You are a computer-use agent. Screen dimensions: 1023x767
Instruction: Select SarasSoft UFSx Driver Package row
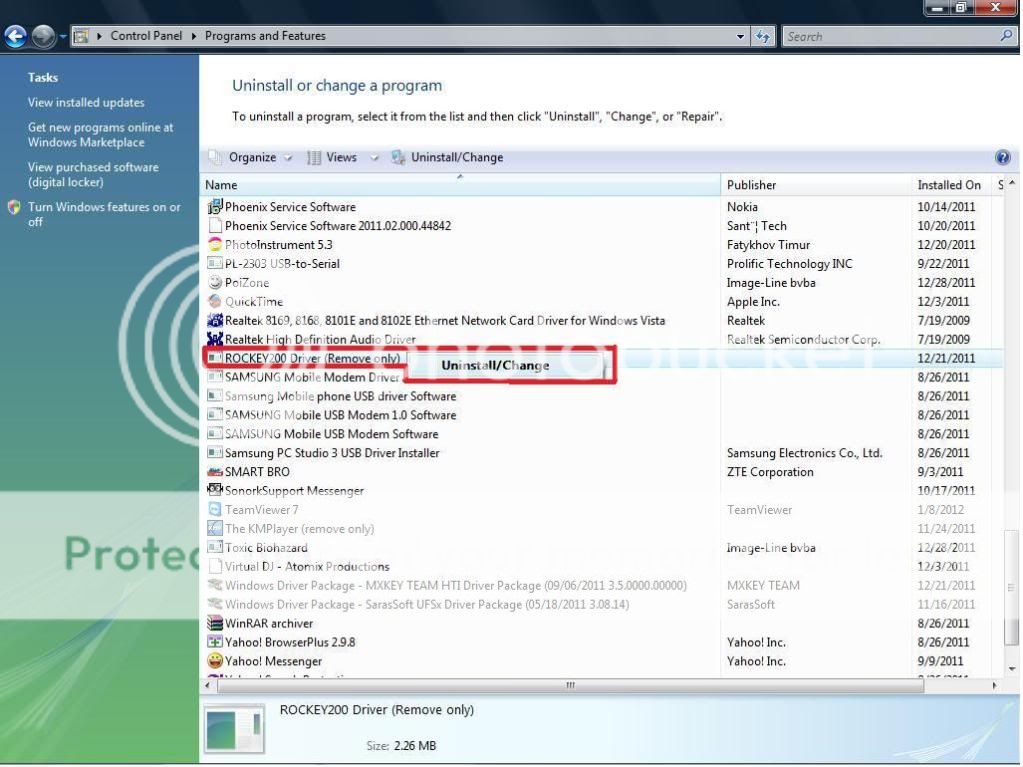coord(605,604)
